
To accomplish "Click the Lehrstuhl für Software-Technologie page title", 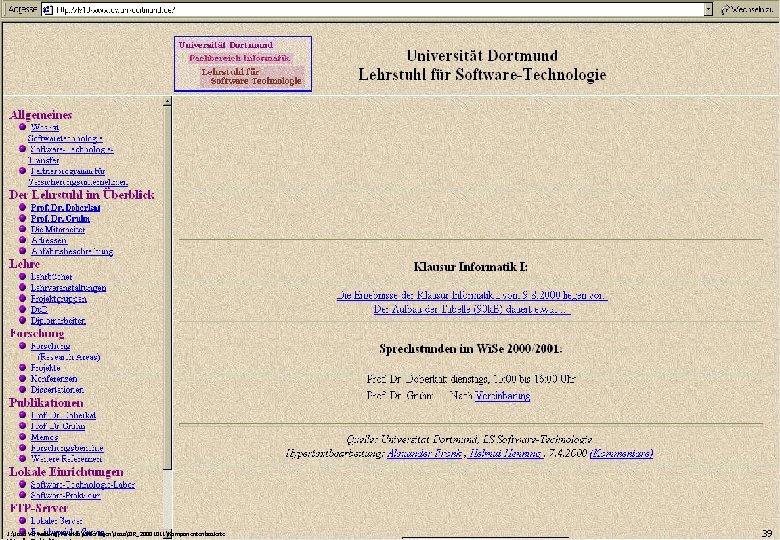I will click(x=482, y=74).
